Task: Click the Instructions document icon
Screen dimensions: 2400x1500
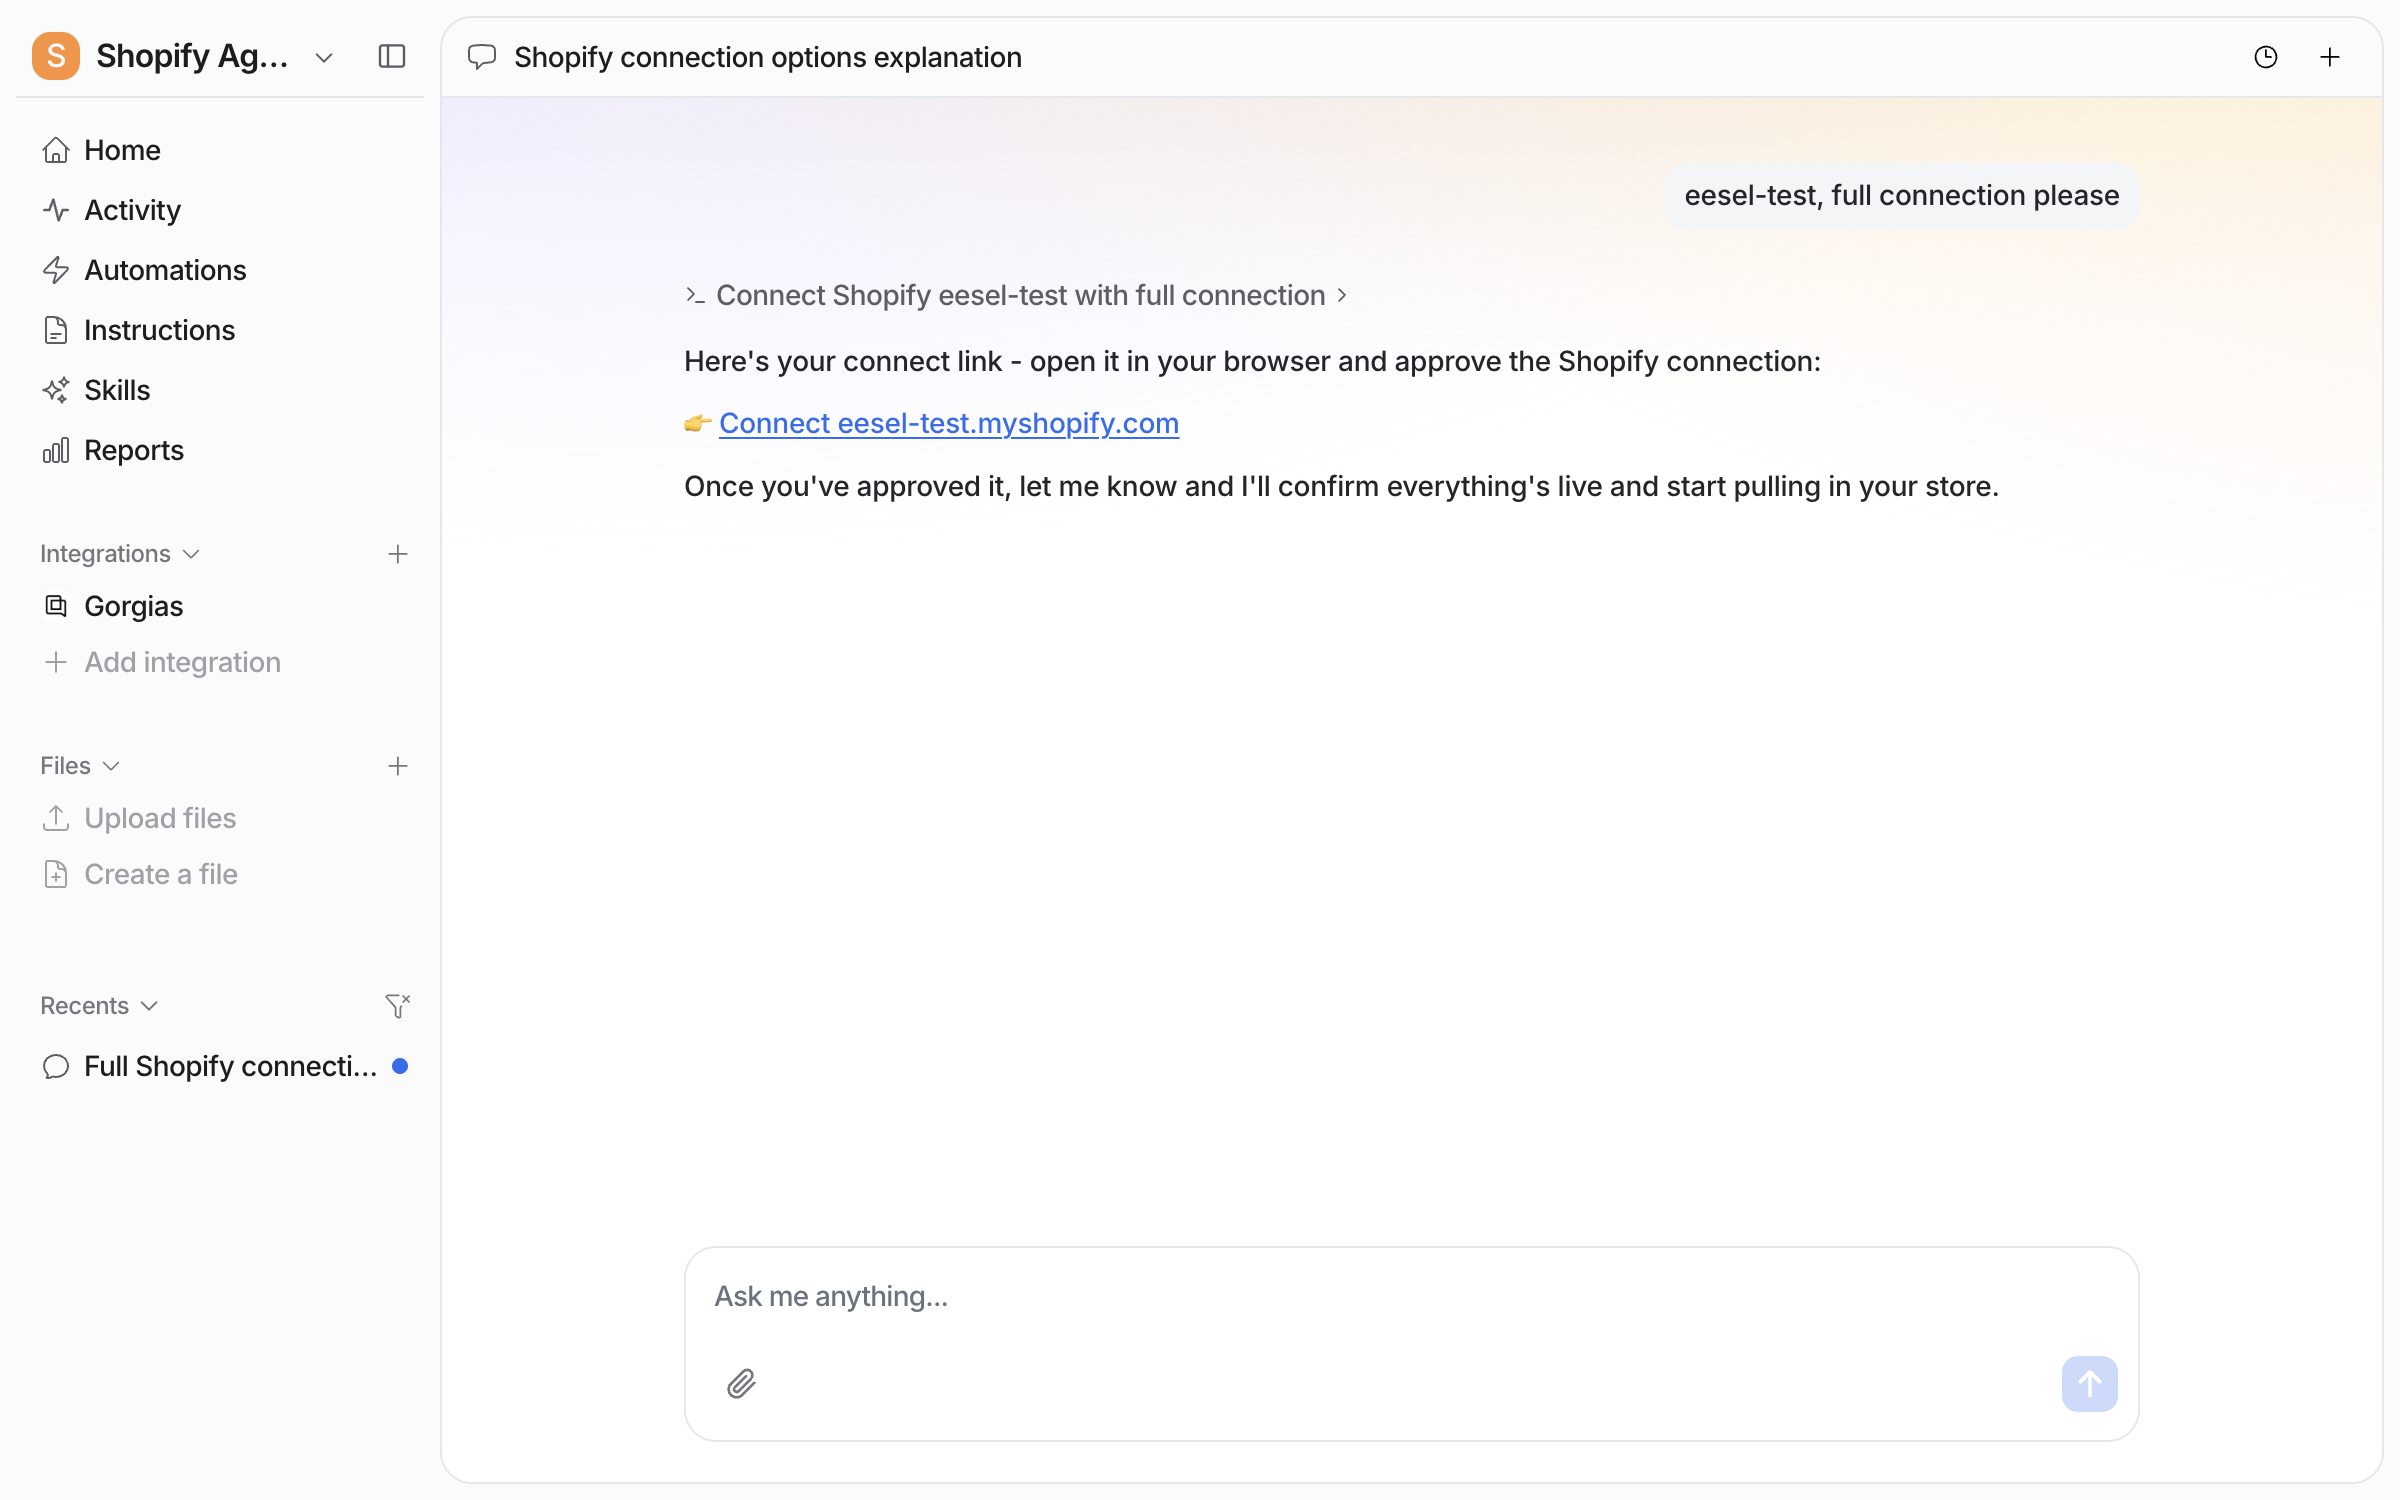Action: point(56,330)
